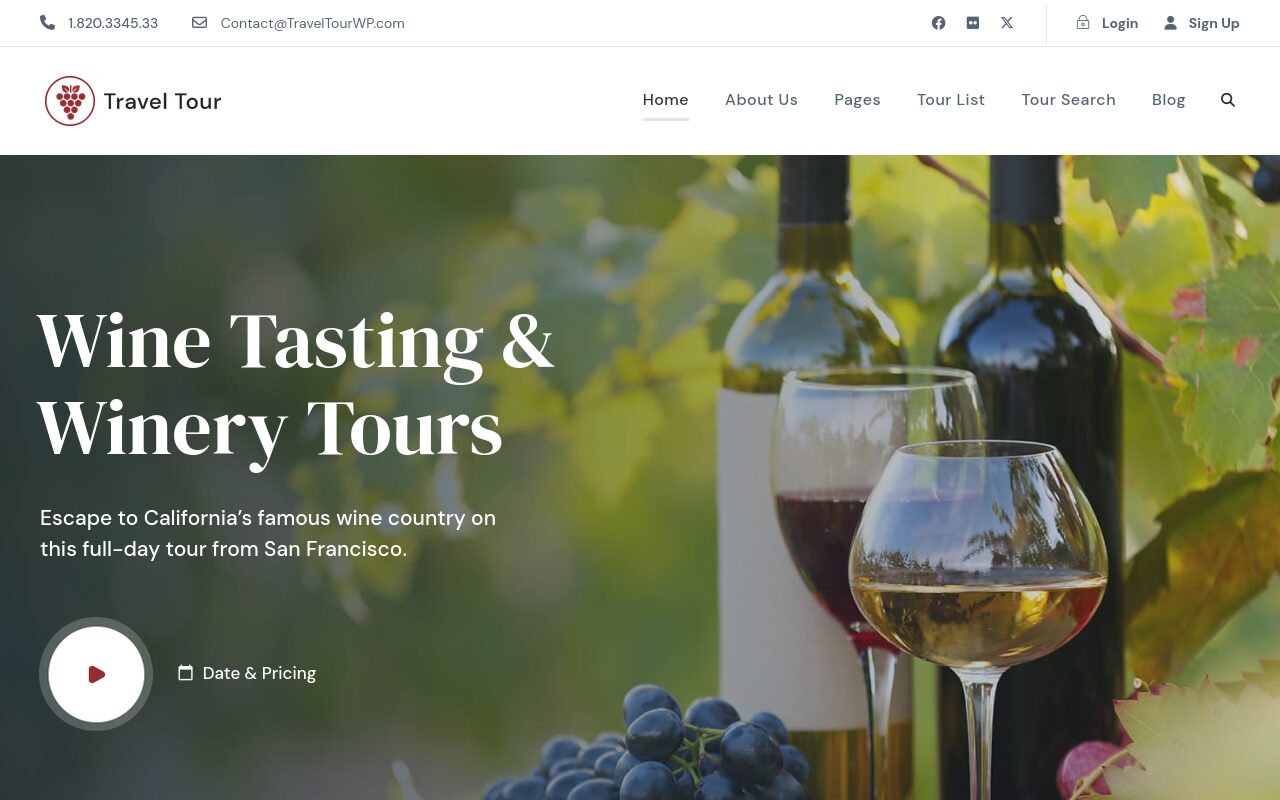Play the video with red play button
This screenshot has height=800, width=1280.
[96, 674]
